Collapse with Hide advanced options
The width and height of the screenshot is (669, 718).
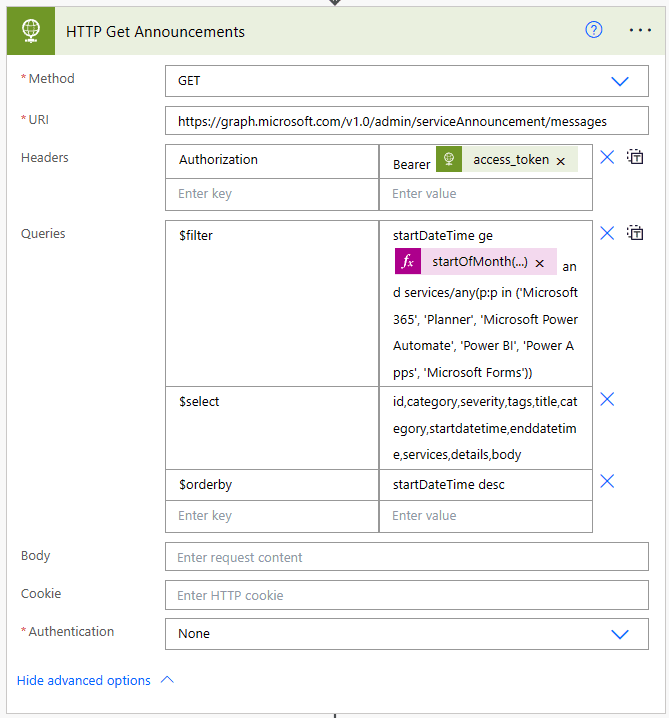coord(83,680)
